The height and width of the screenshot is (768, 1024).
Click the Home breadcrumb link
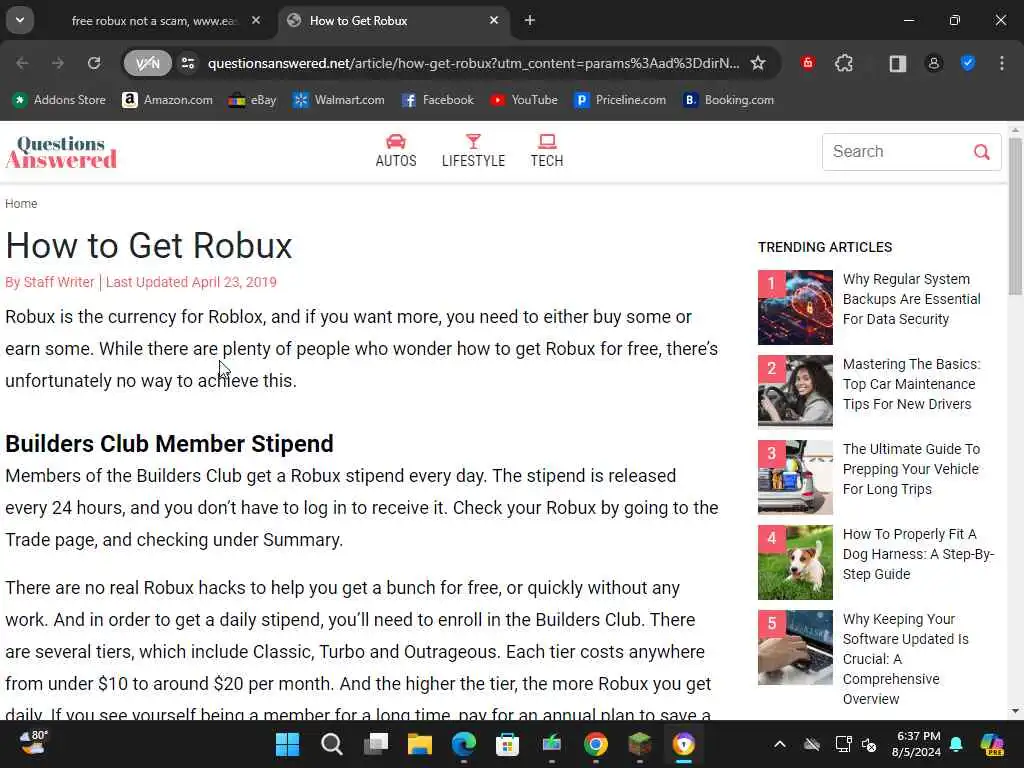22,204
